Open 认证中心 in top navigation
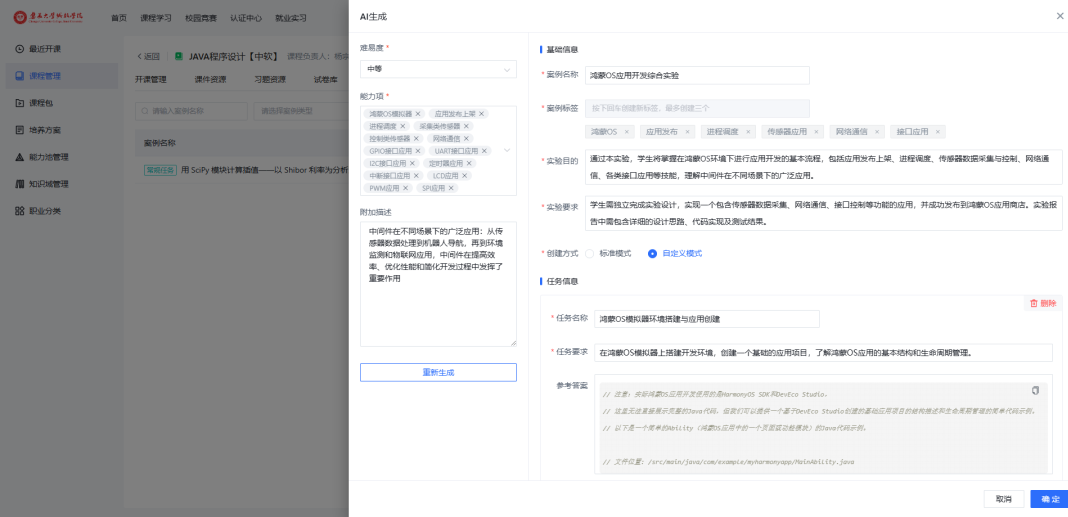 [246, 18]
